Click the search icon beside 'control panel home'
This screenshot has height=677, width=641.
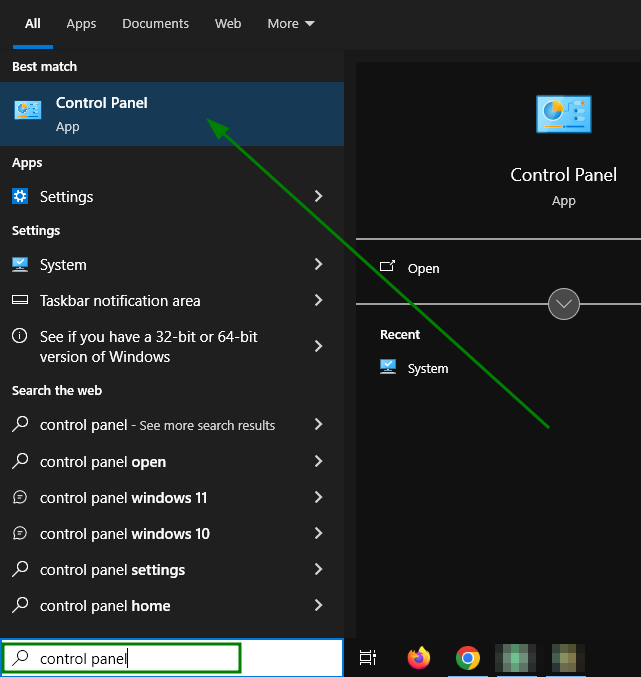pos(20,605)
